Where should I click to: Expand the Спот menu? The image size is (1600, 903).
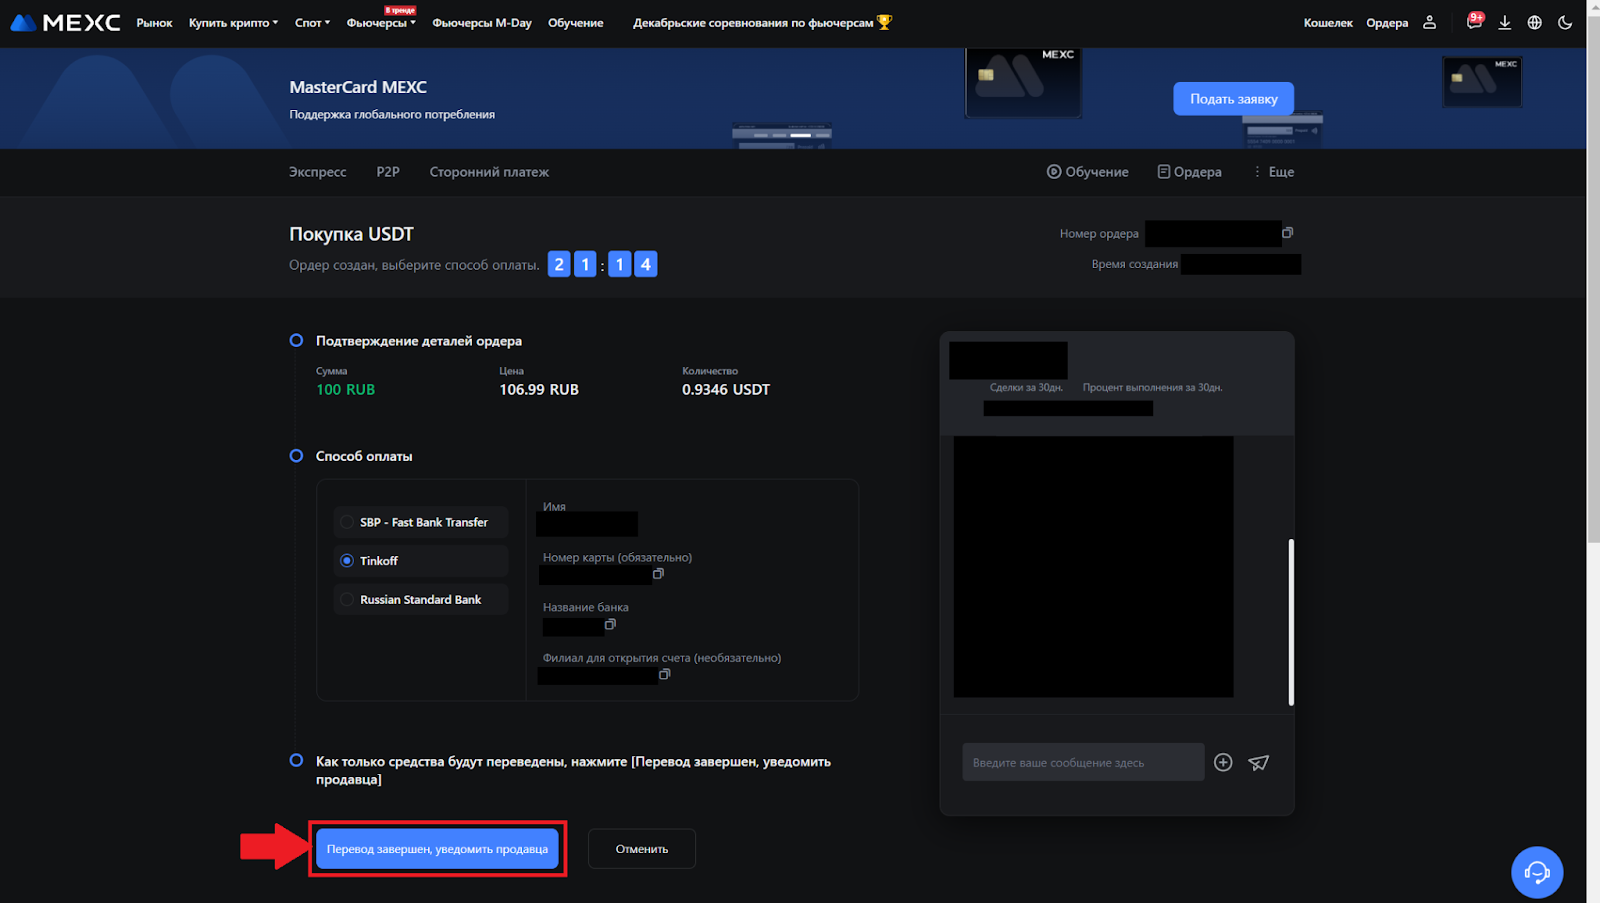click(x=312, y=23)
